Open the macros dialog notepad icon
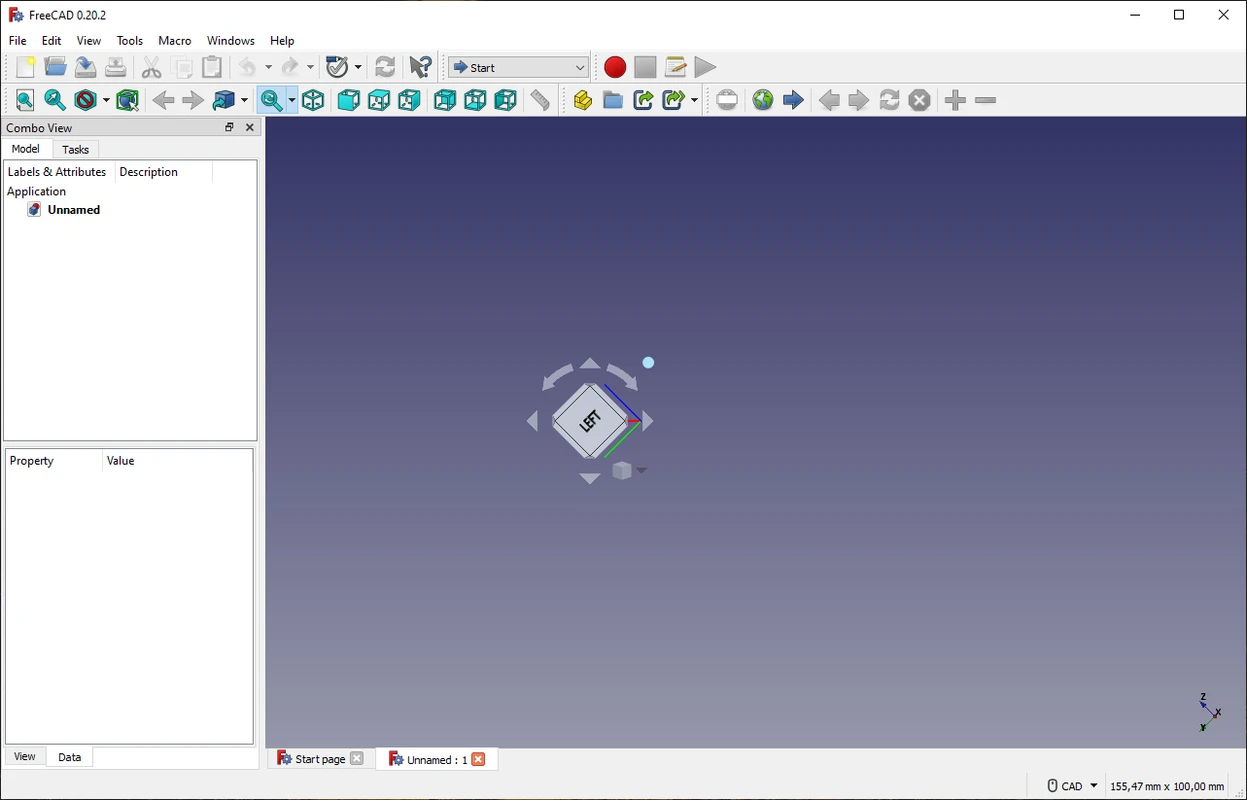Viewport: 1247px width, 800px height. (x=675, y=67)
